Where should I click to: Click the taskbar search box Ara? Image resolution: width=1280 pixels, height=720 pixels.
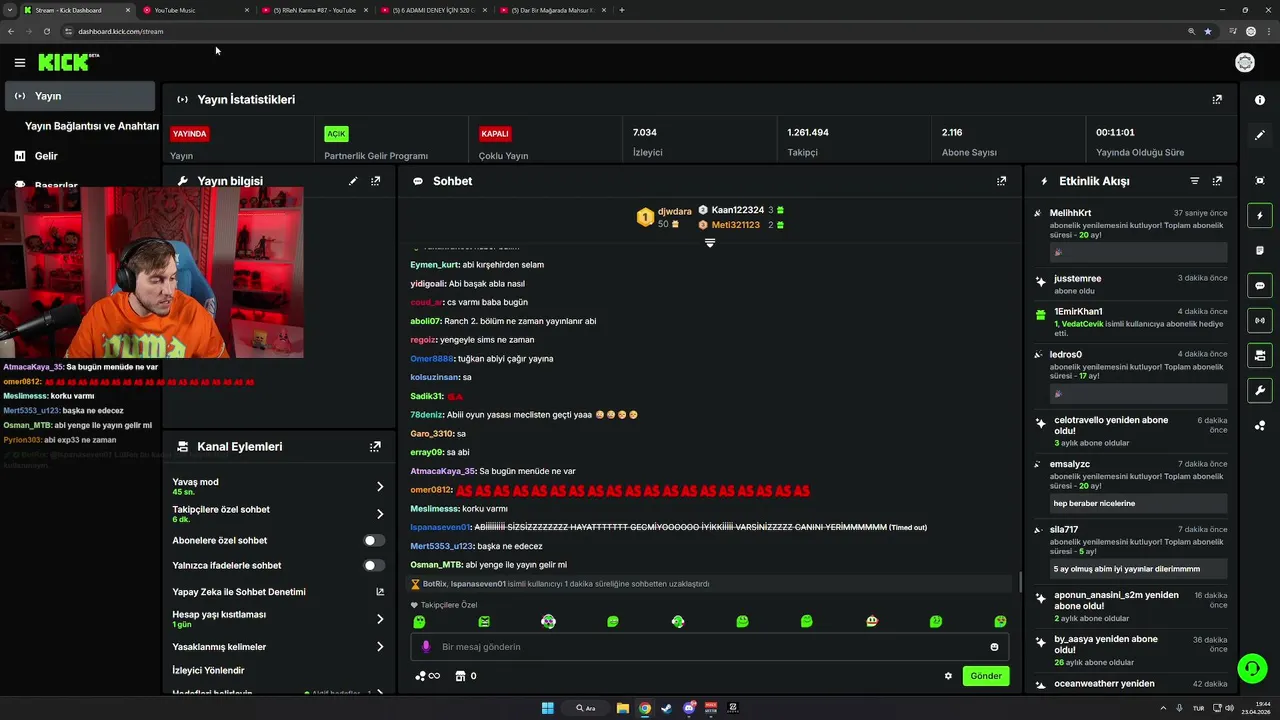tap(587, 708)
